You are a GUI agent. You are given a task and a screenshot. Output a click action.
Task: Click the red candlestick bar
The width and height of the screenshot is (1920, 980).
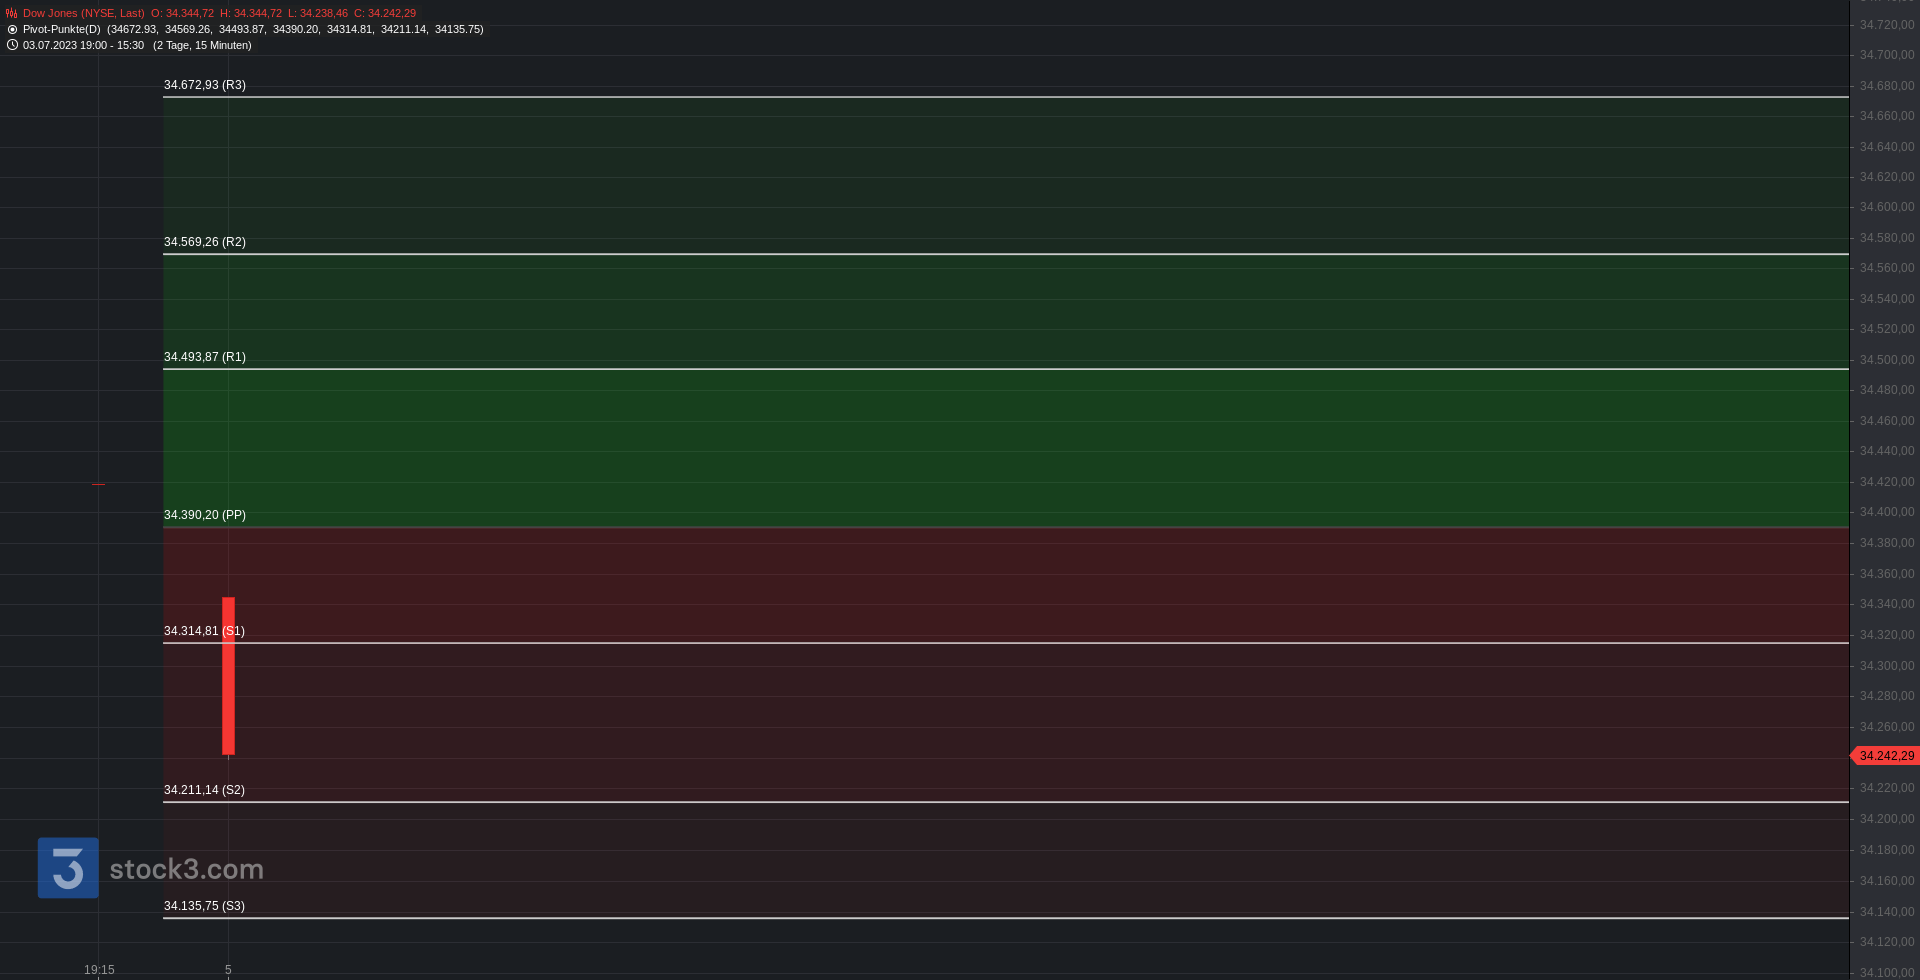[228, 676]
